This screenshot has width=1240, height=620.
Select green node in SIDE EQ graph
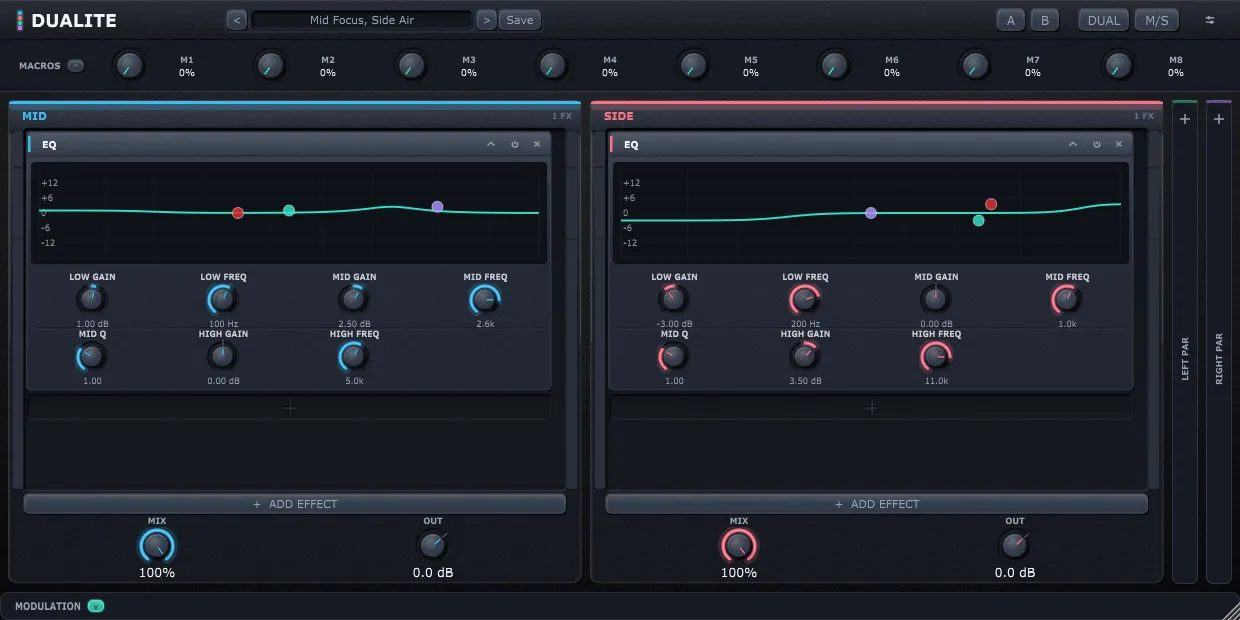click(x=978, y=220)
